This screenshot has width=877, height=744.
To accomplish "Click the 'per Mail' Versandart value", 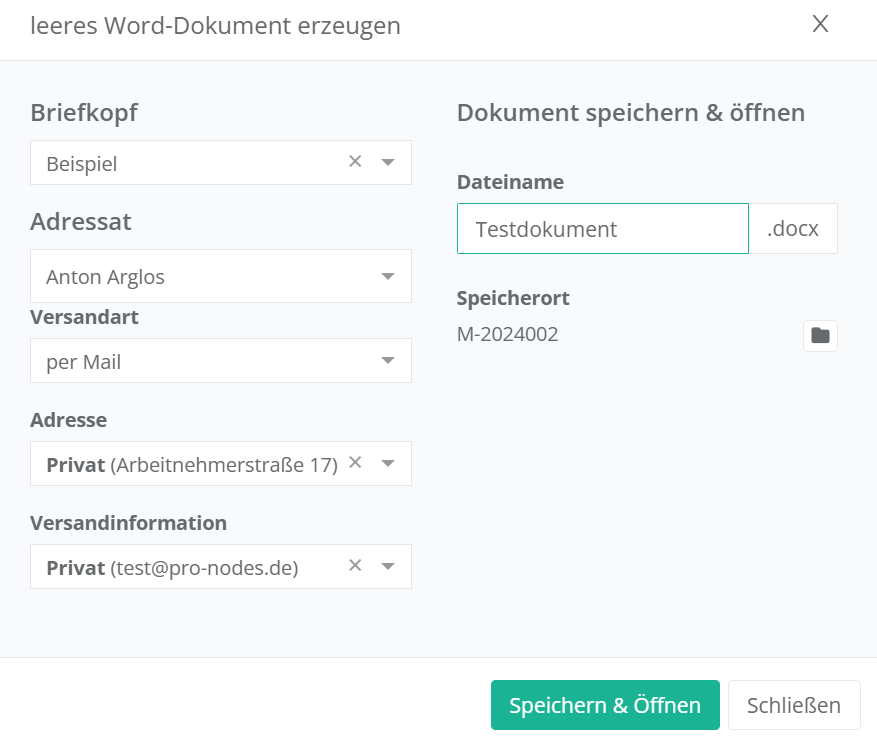I will pos(84,362).
